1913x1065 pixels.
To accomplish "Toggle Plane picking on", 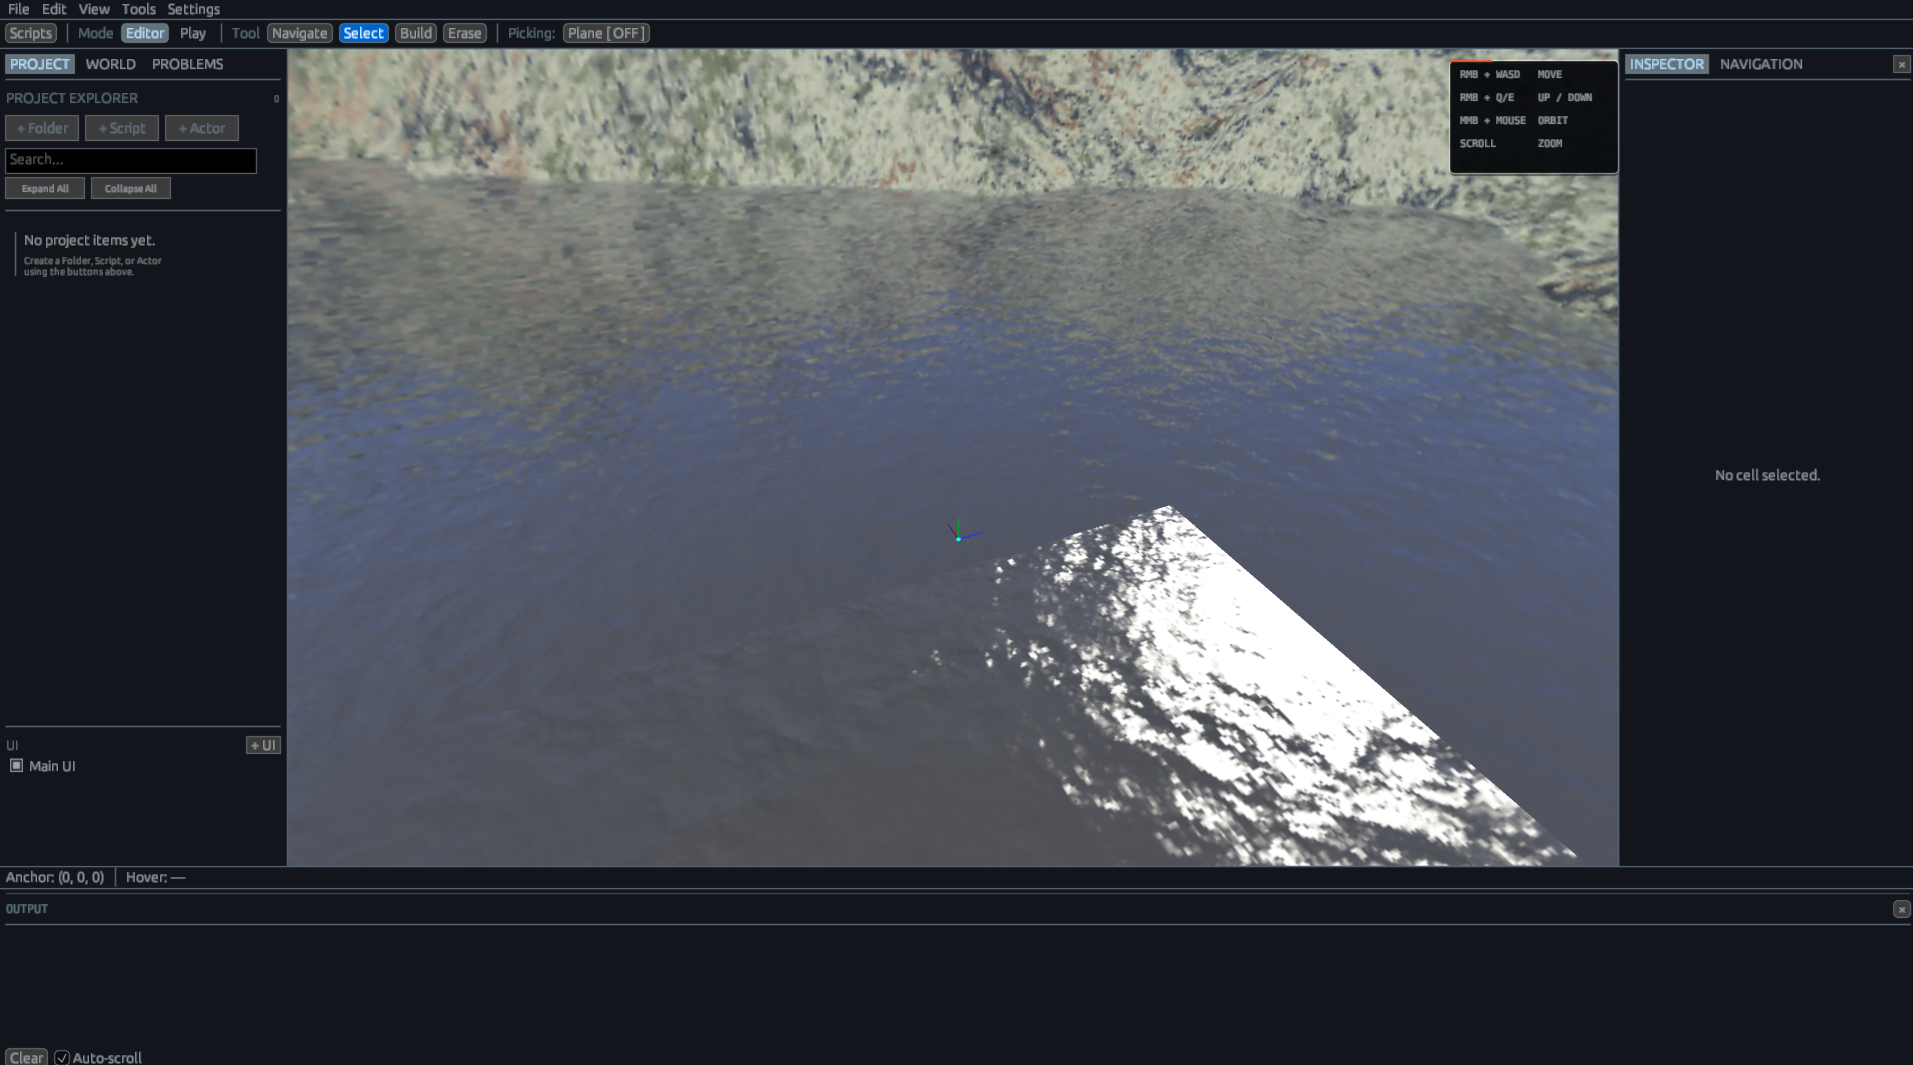I will (x=606, y=33).
